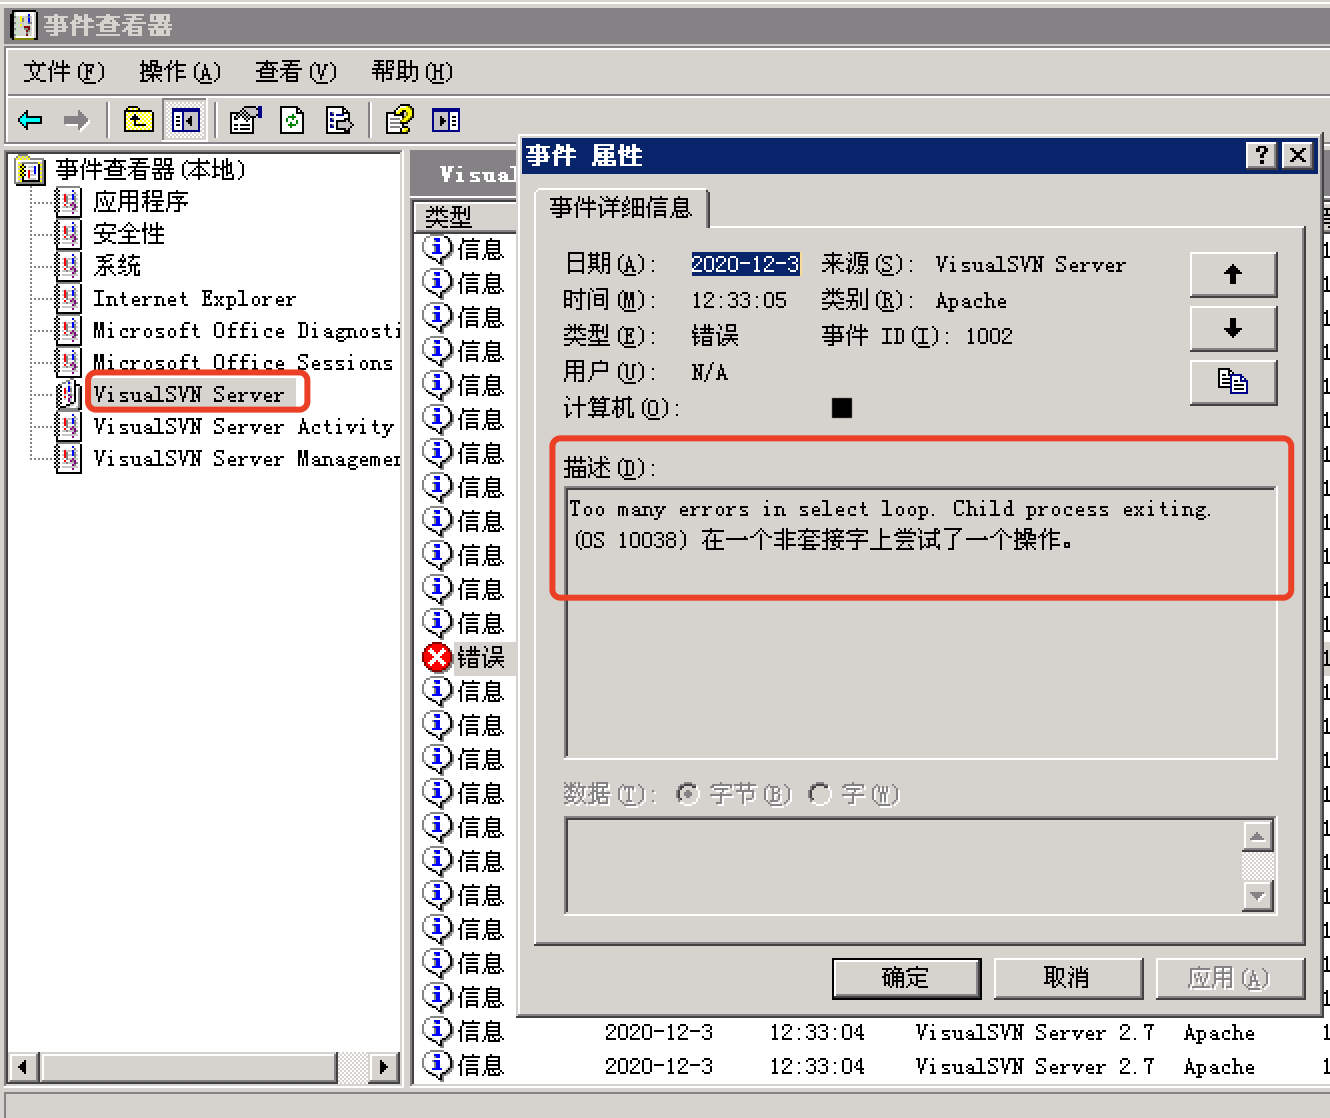Open the 文件(F) menu

pos(64,72)
